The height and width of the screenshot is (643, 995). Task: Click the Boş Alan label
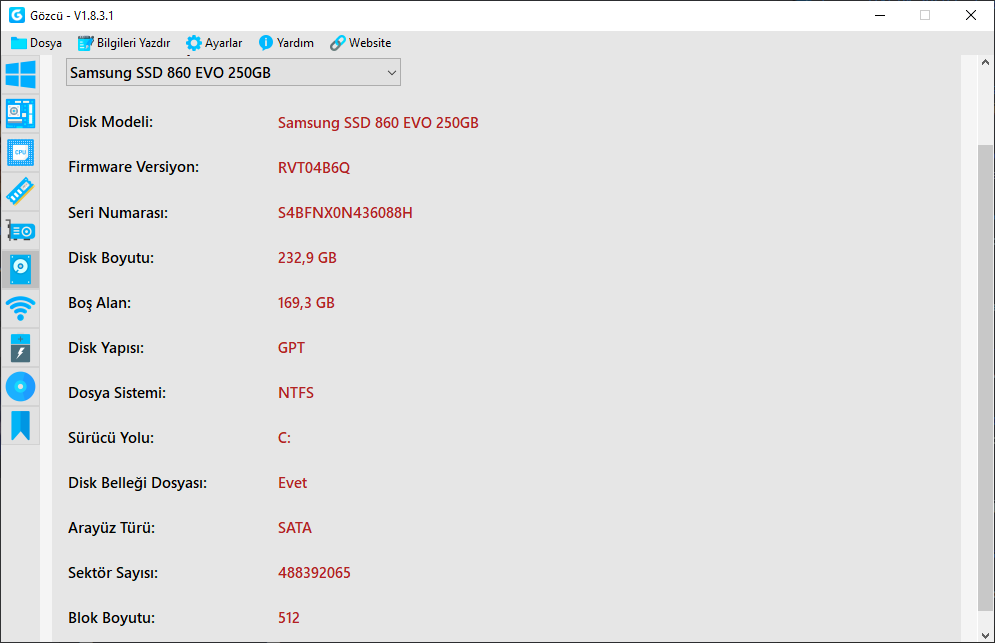coord(100,303)
